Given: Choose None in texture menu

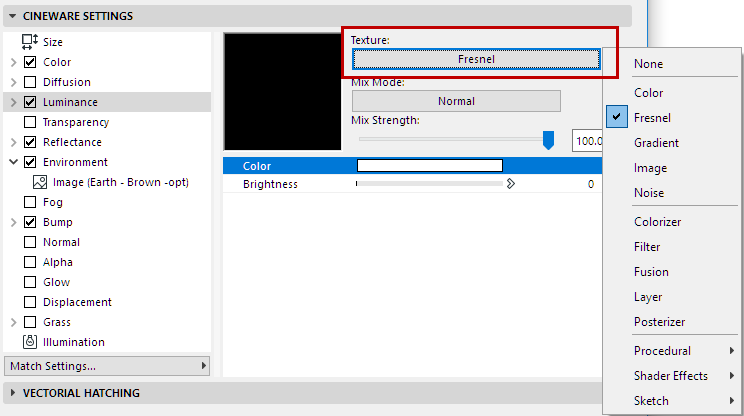Looking at the screenshot, I should pos(649,64).
